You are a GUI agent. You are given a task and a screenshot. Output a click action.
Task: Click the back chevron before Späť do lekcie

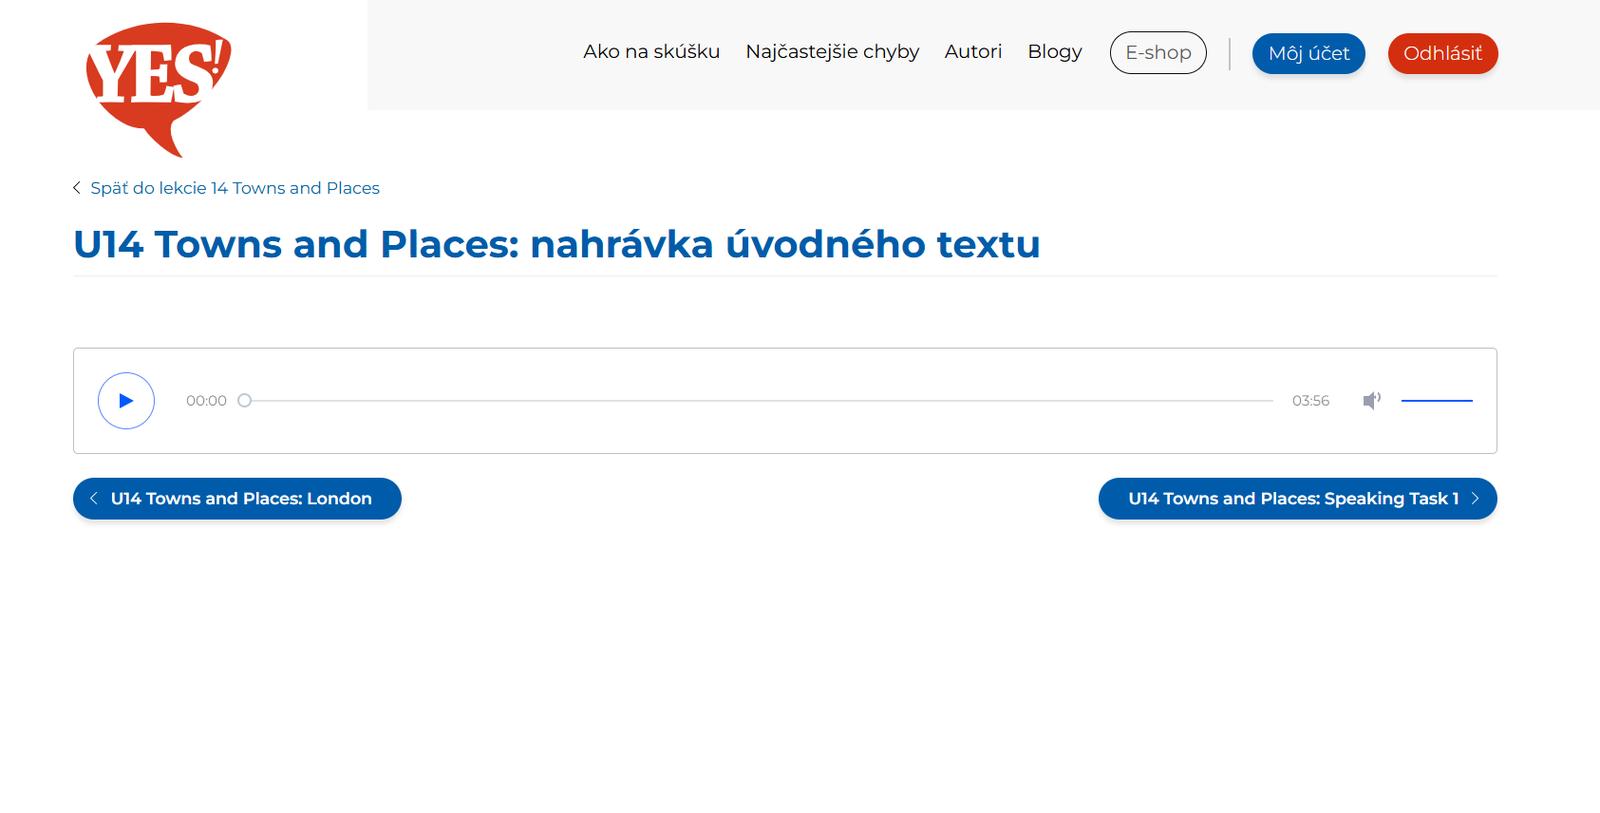[77, 188]
